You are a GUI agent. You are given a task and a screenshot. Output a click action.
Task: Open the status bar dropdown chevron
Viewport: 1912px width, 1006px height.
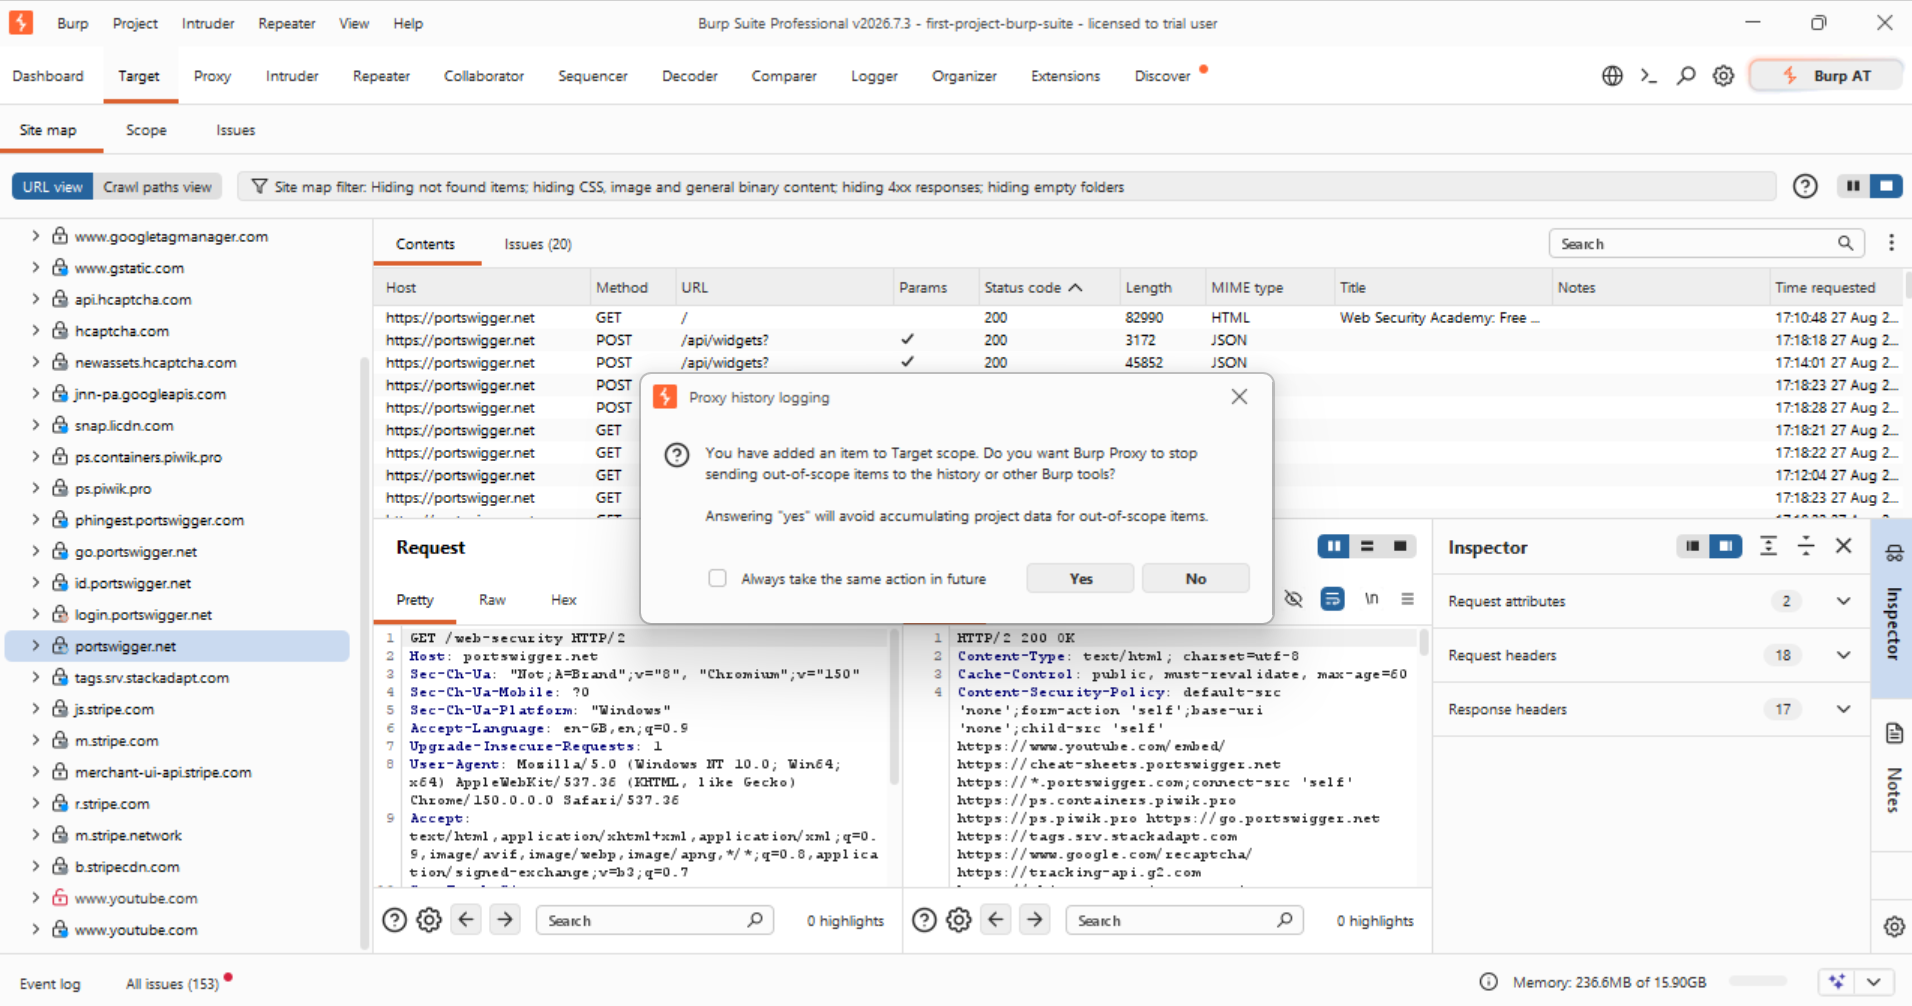(x=1874, y=982)
